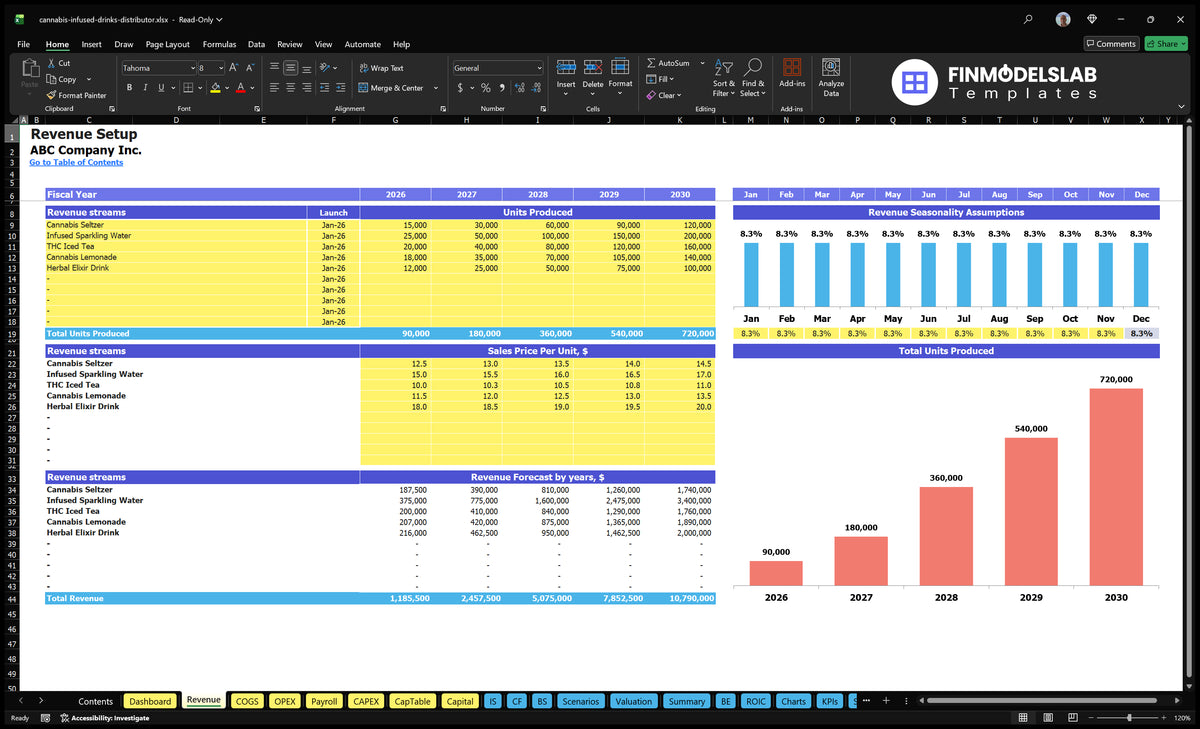1200x729 pixels.
Task: Center text horizontally
Action: [290, 88]
